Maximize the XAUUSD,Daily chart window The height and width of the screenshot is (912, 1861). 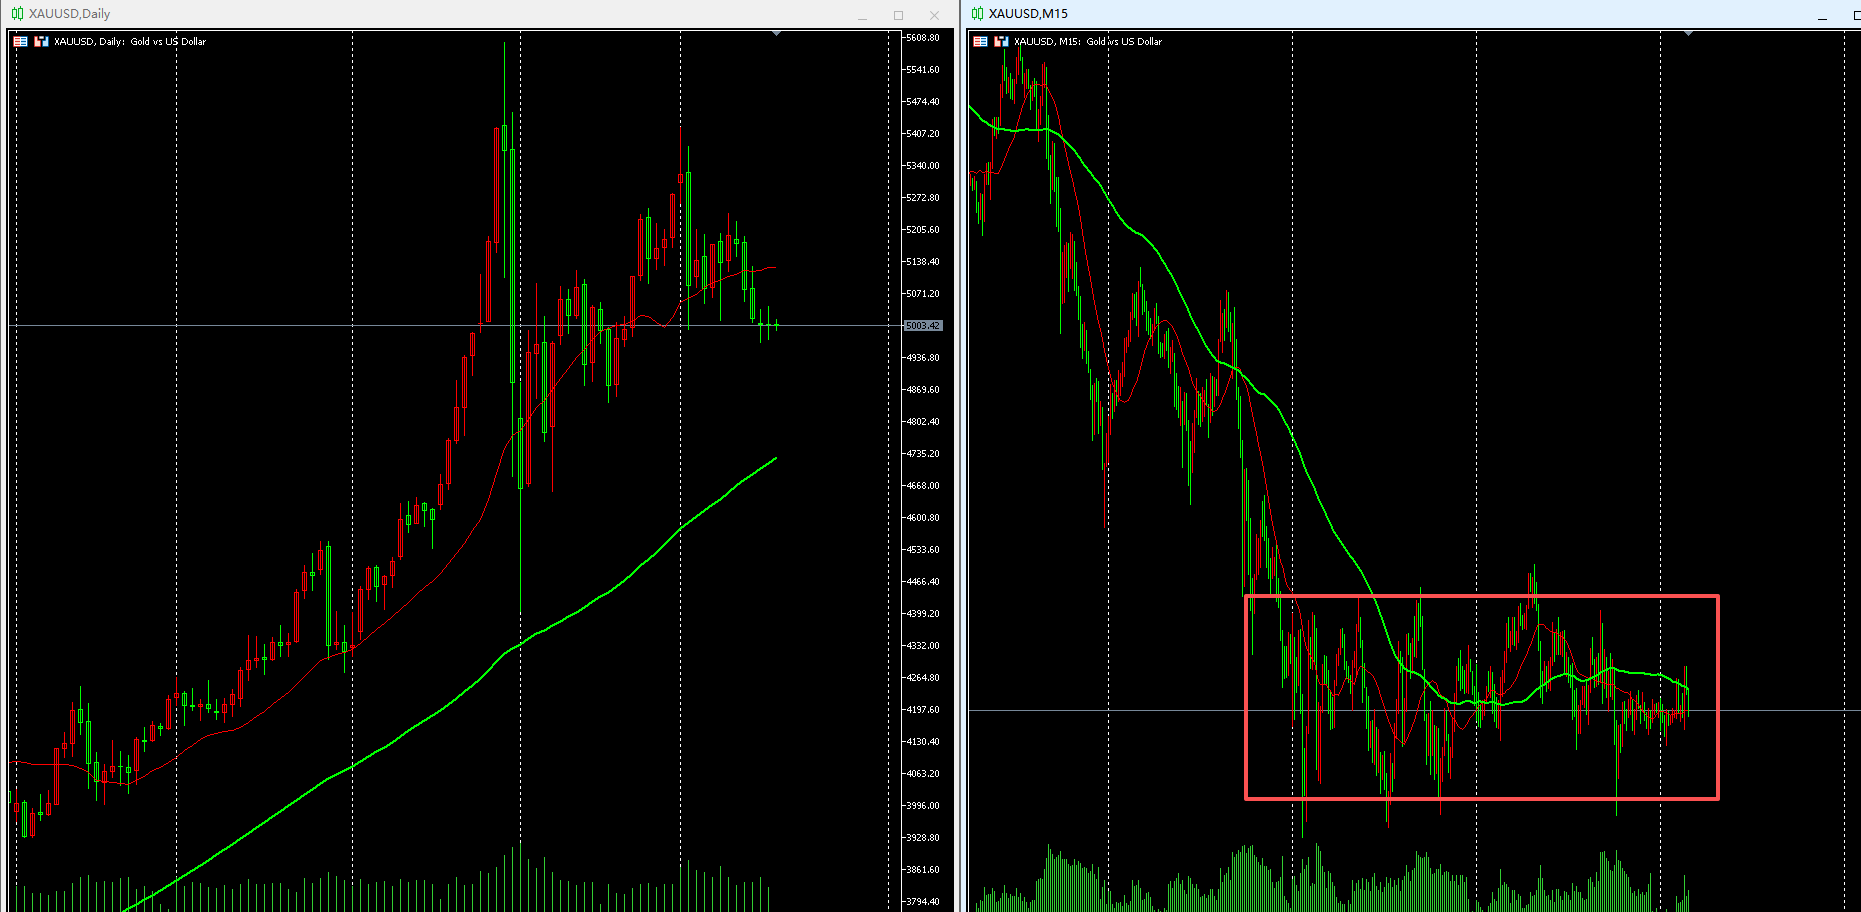(x=898, y=16)
